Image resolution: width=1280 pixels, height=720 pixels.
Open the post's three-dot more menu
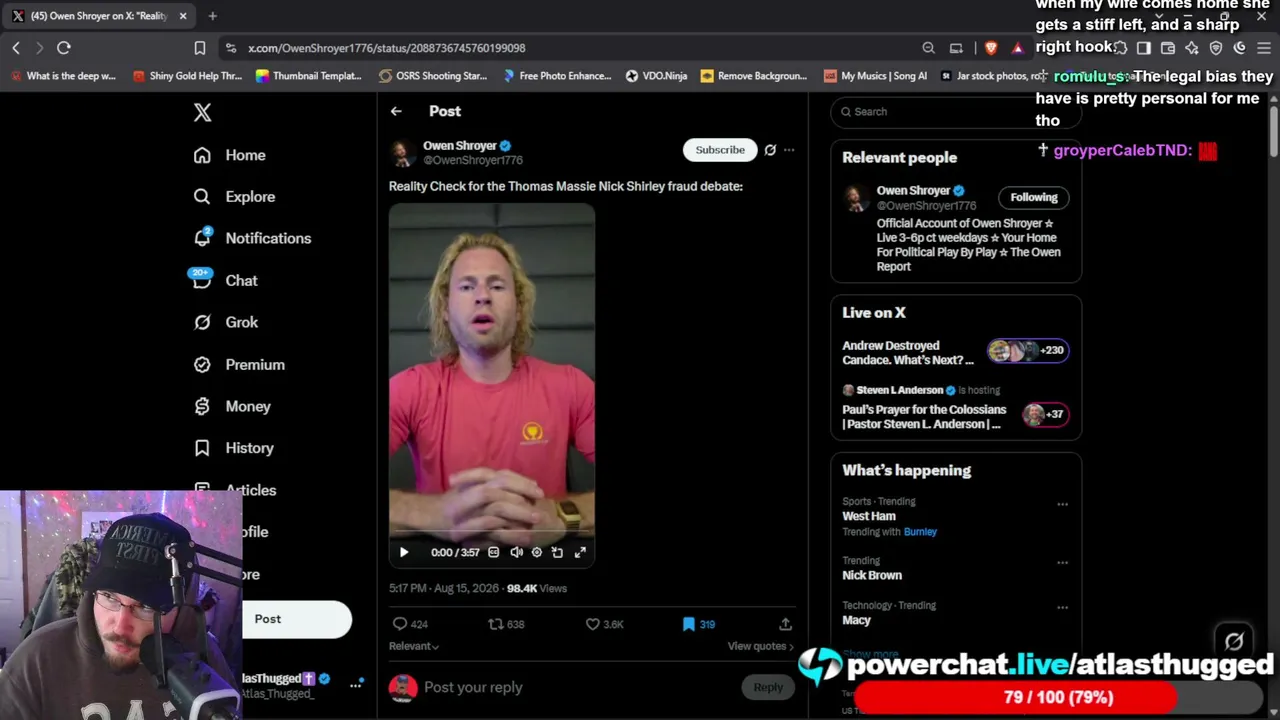pos(789,150)
